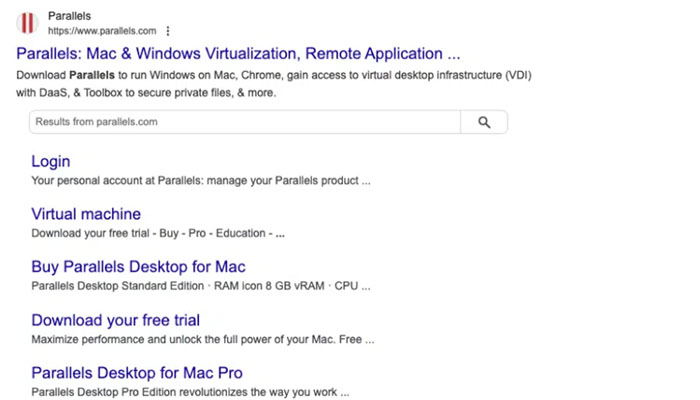Open the Login sitelink
The width and height of the screenshot is (700, 400).
(x=51, y=161)
